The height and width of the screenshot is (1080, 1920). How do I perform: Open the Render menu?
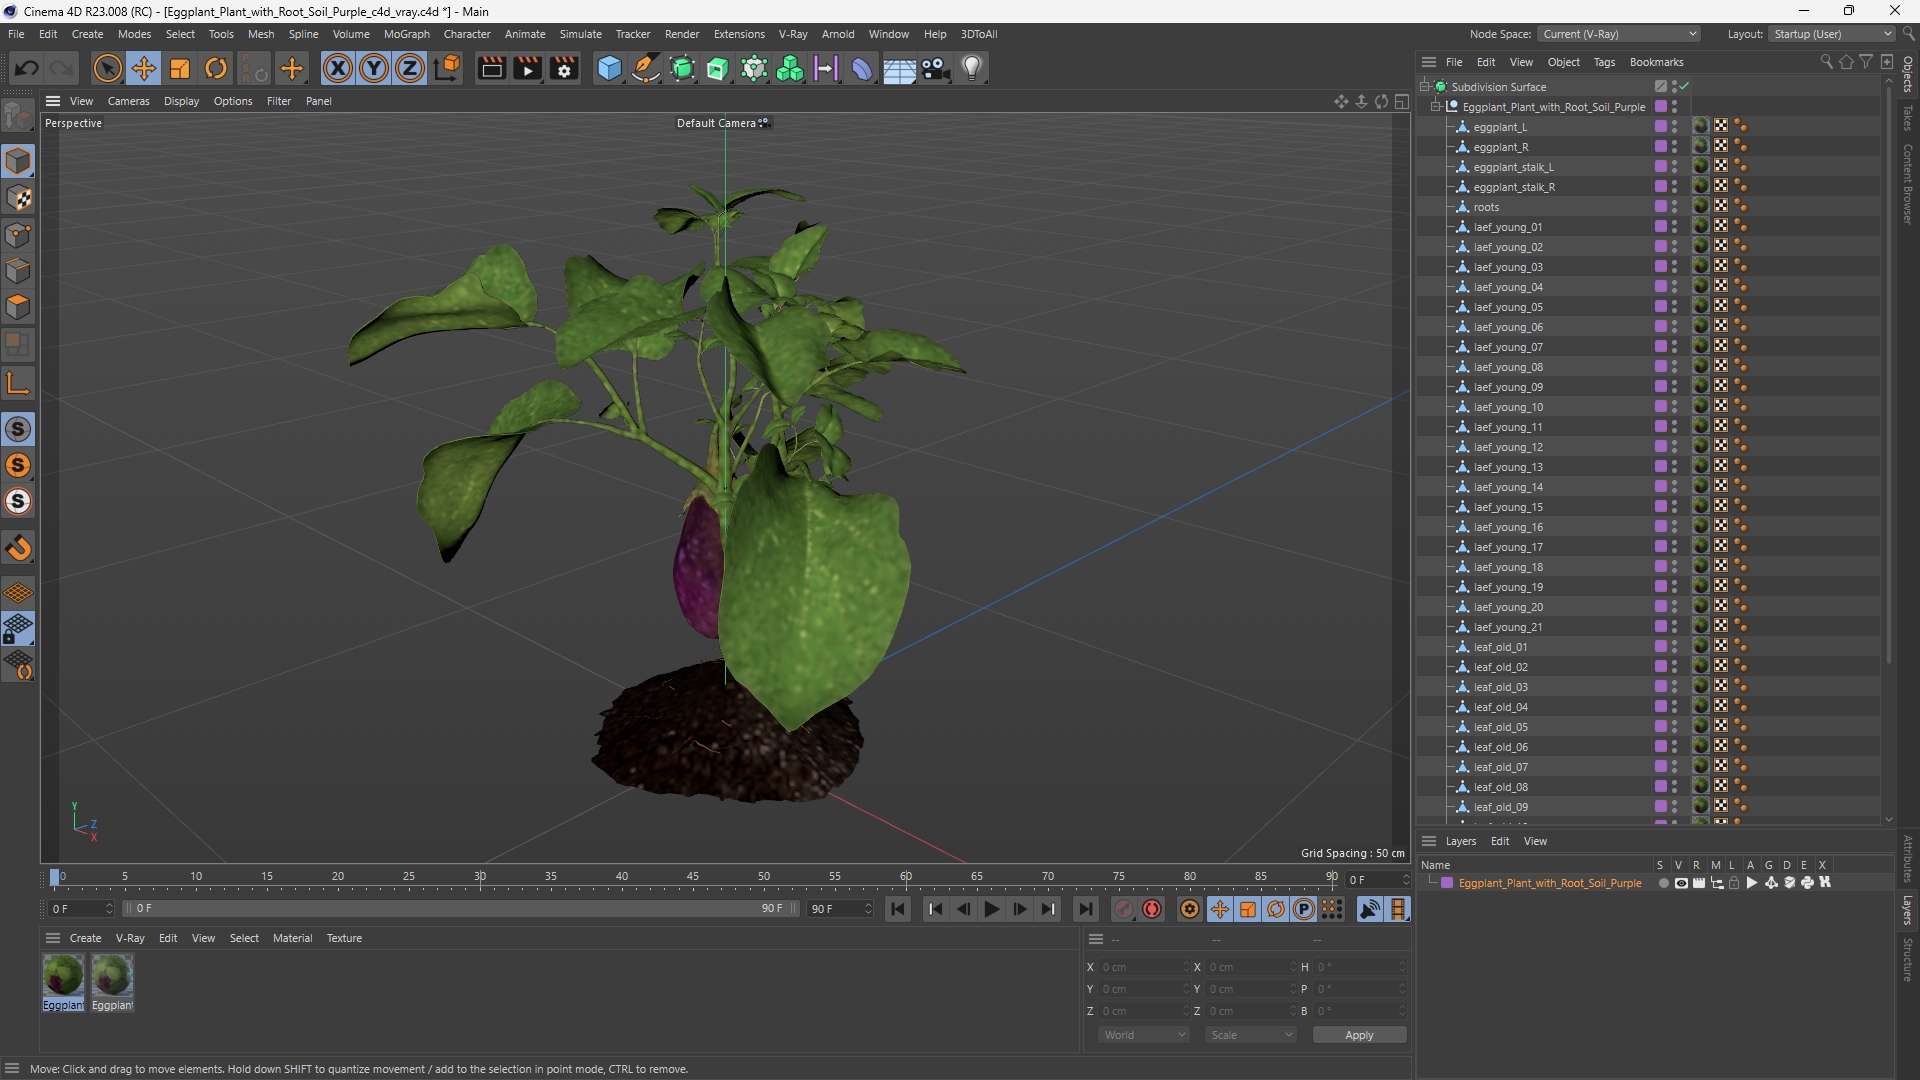(x=682, y=34)
